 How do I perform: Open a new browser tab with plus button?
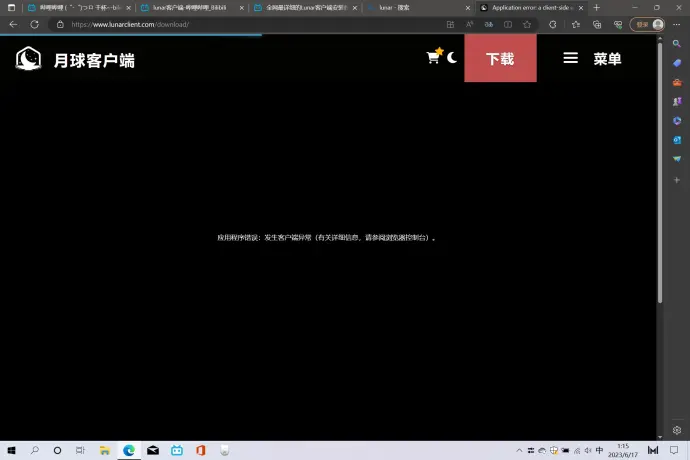[x=597, y=7]
